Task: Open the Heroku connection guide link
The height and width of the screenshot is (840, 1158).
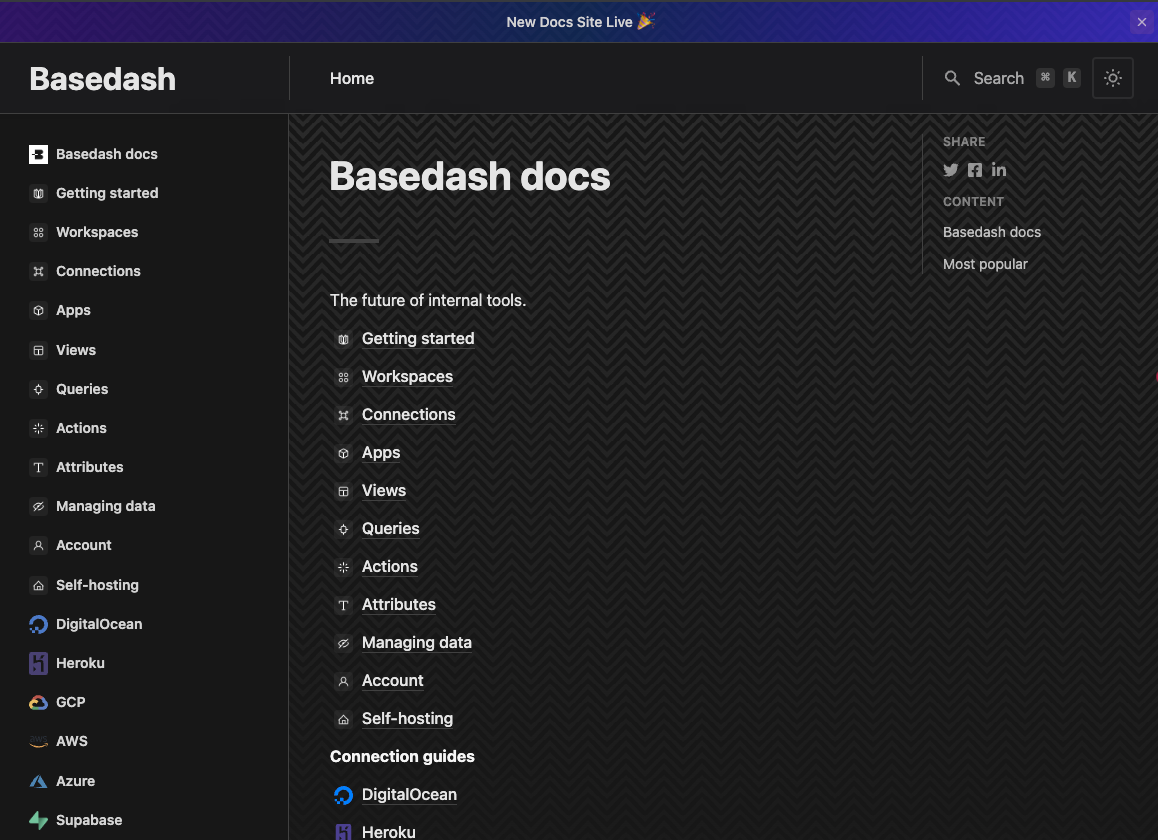Action: [388, 832]
